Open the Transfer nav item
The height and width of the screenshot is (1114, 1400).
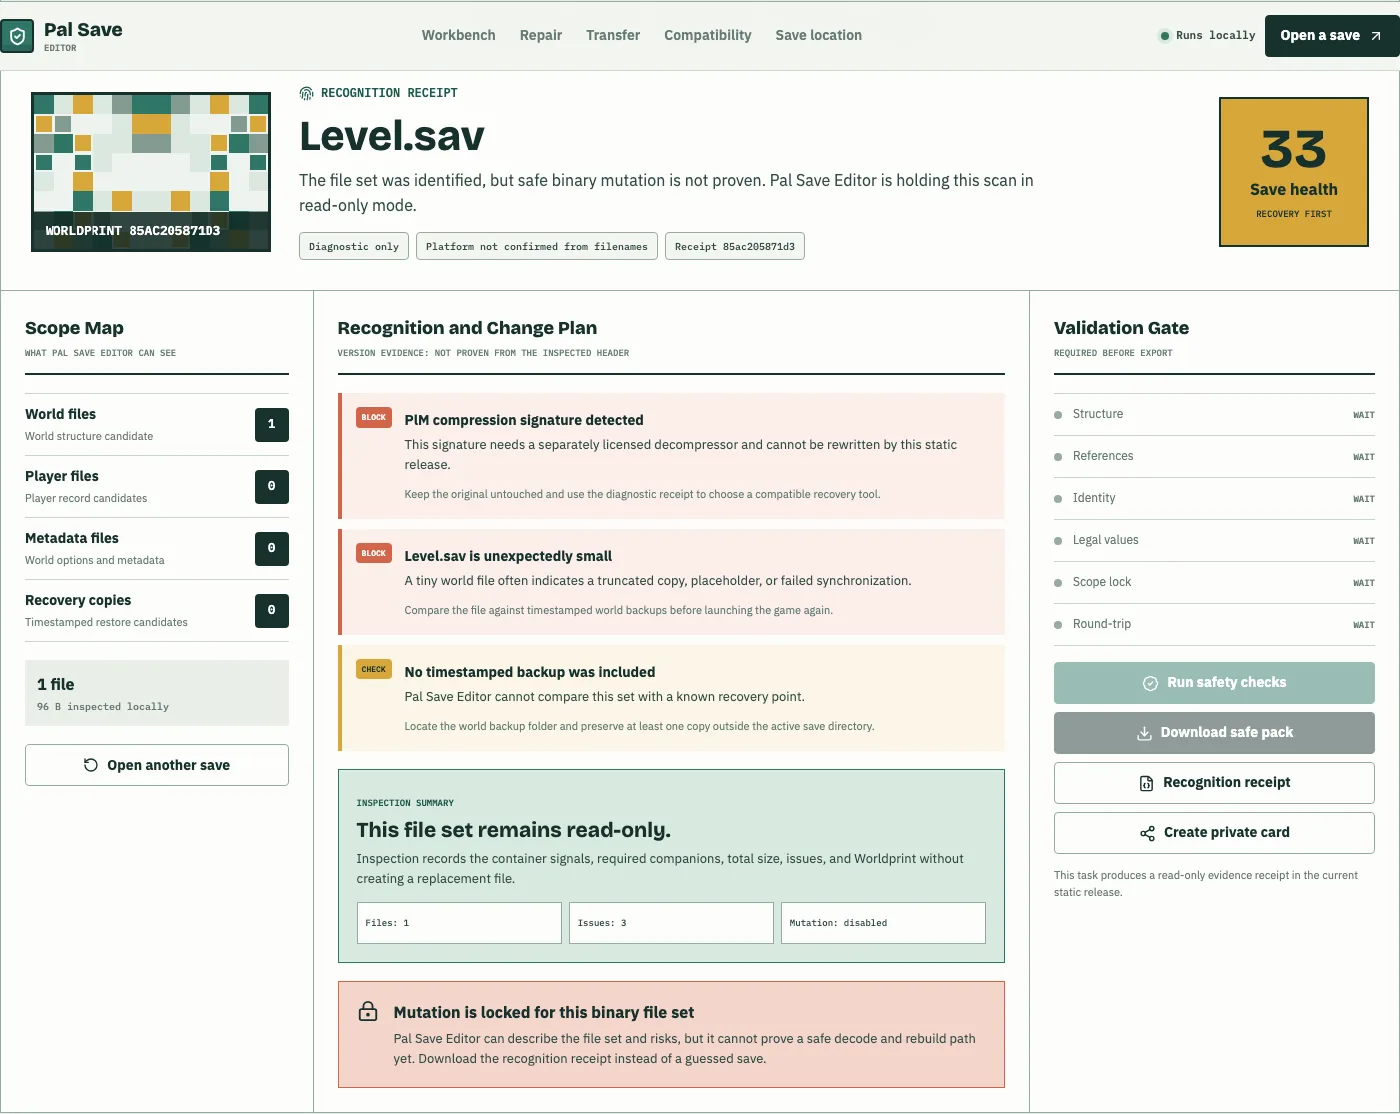pos(613,35)
